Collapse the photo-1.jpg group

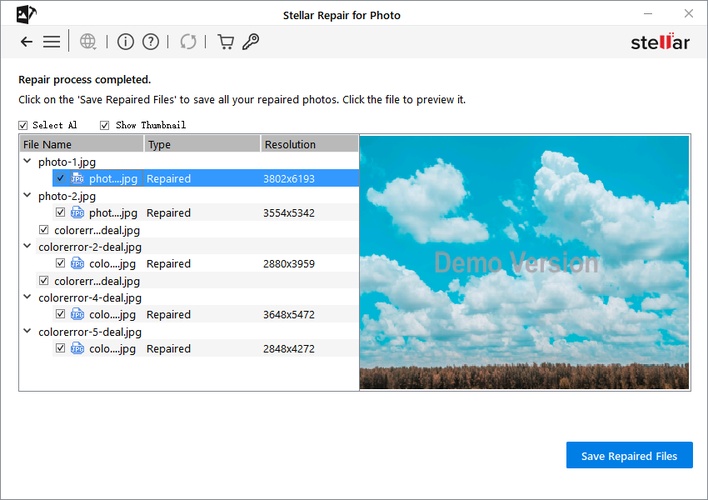point(27,161)
